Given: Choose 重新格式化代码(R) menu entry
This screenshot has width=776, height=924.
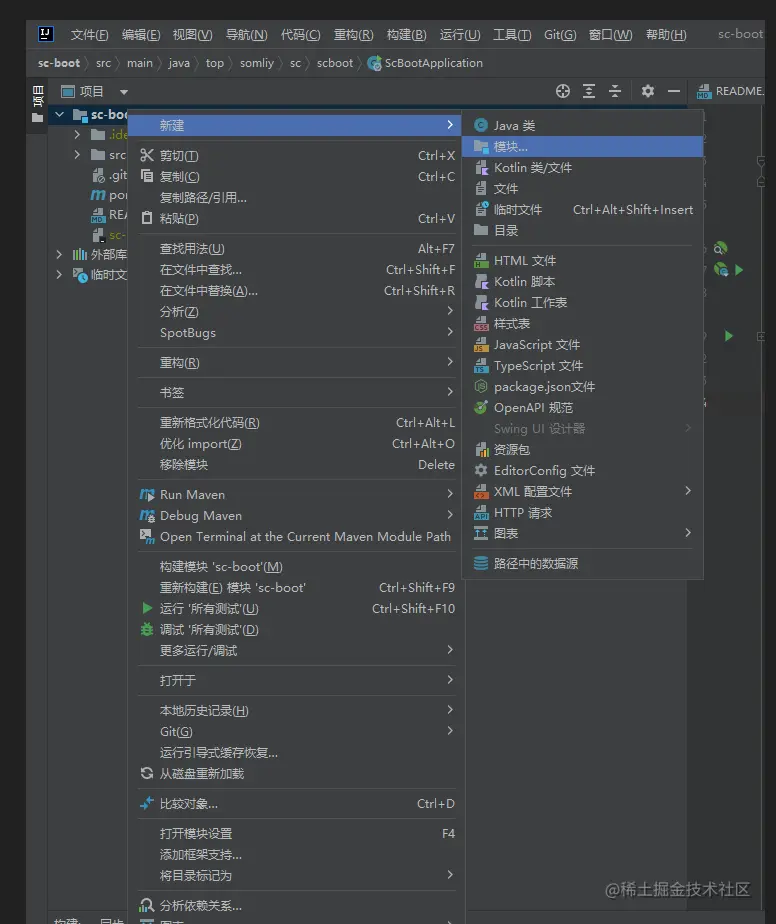Looking at the screenshot, I should [x=297, y=423].
